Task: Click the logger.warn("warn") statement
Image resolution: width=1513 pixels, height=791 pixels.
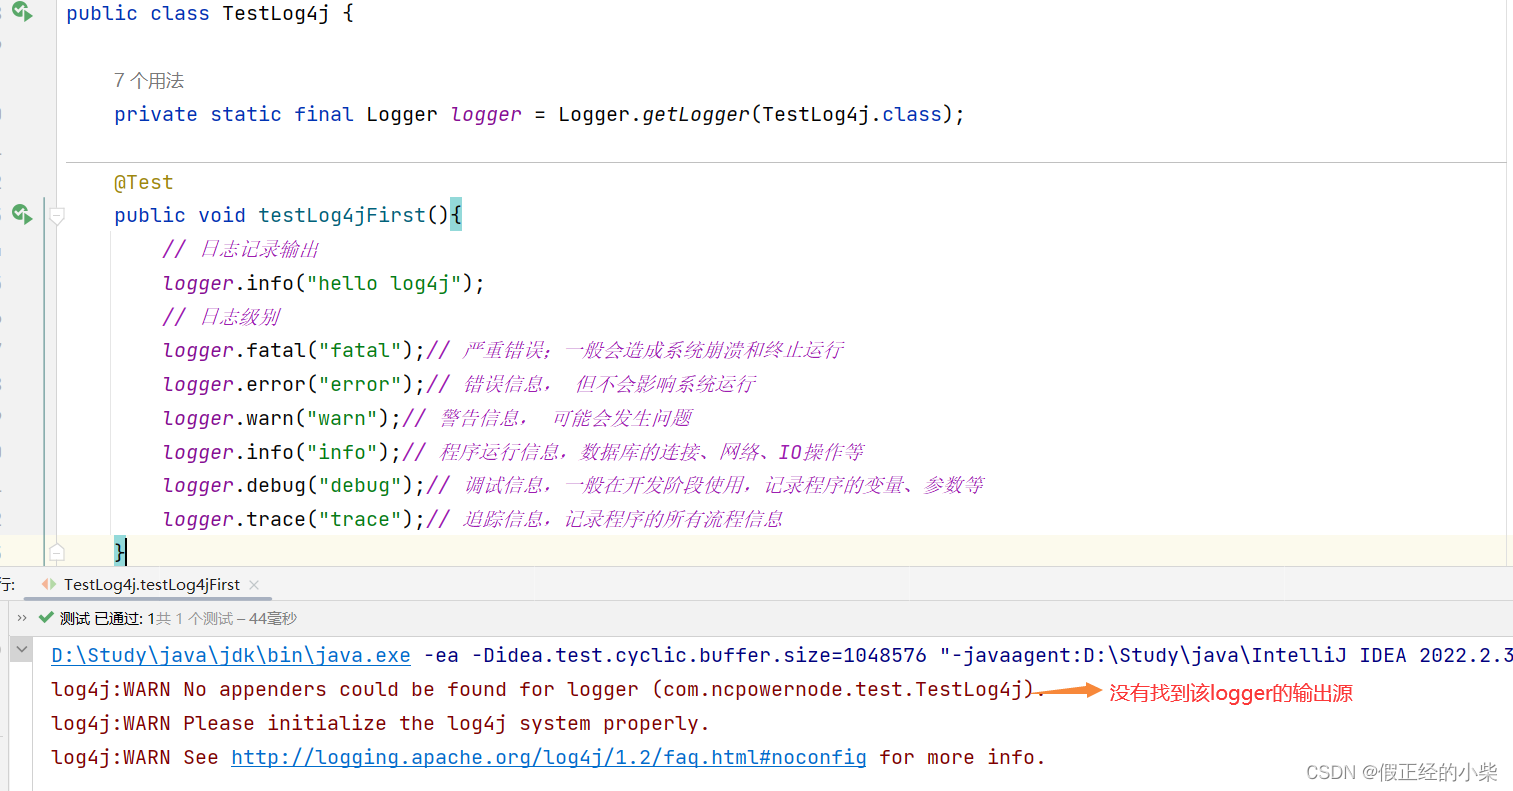Action: pyautogui.click(x=282, y=418)
